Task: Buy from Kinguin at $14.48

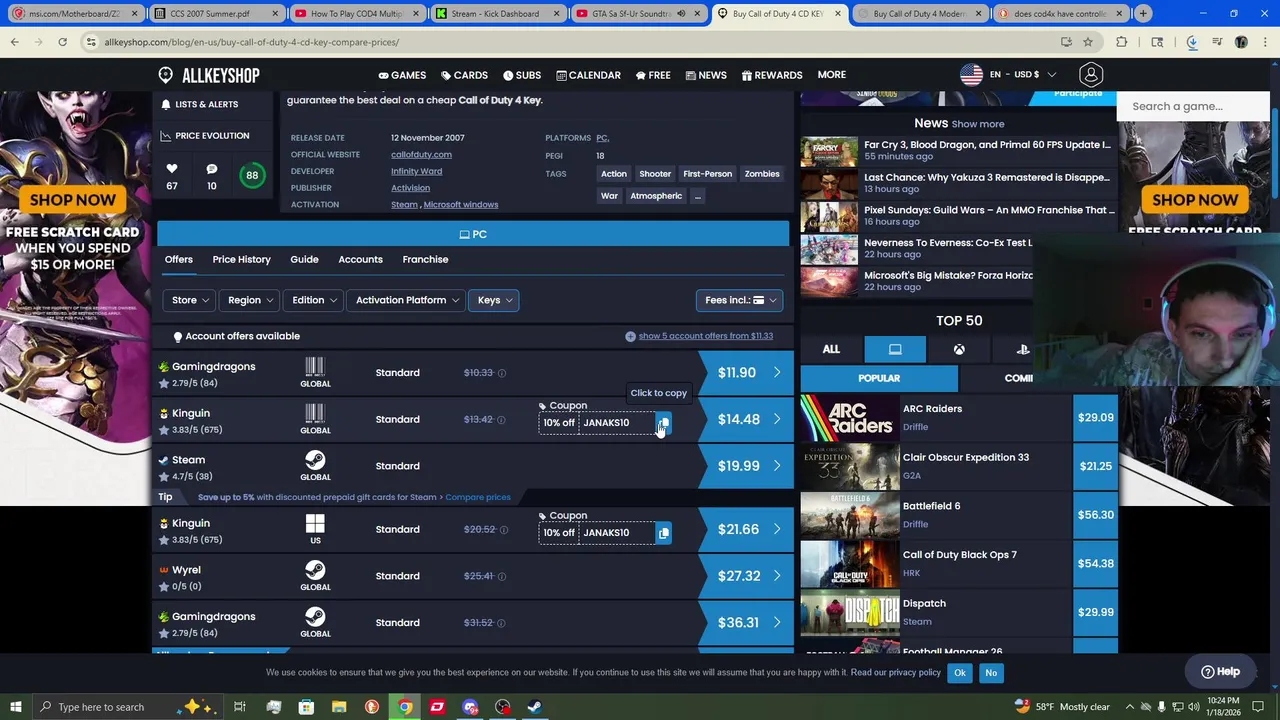Action: (745, 420)
